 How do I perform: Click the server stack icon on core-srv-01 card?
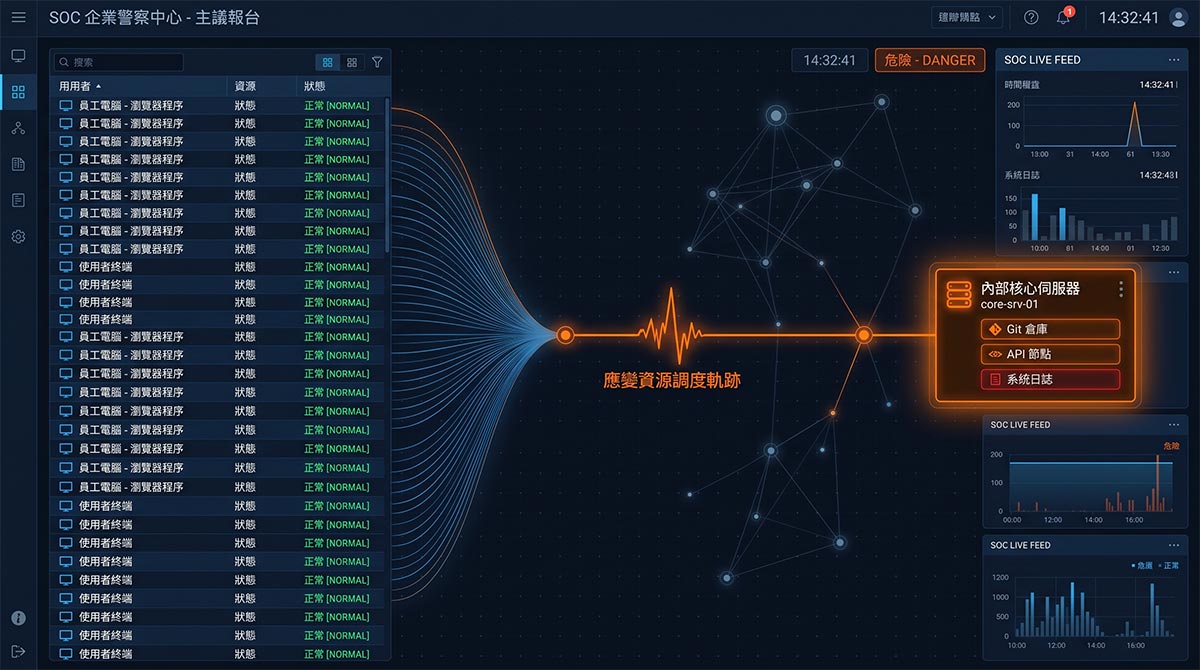tap(959, 294)
